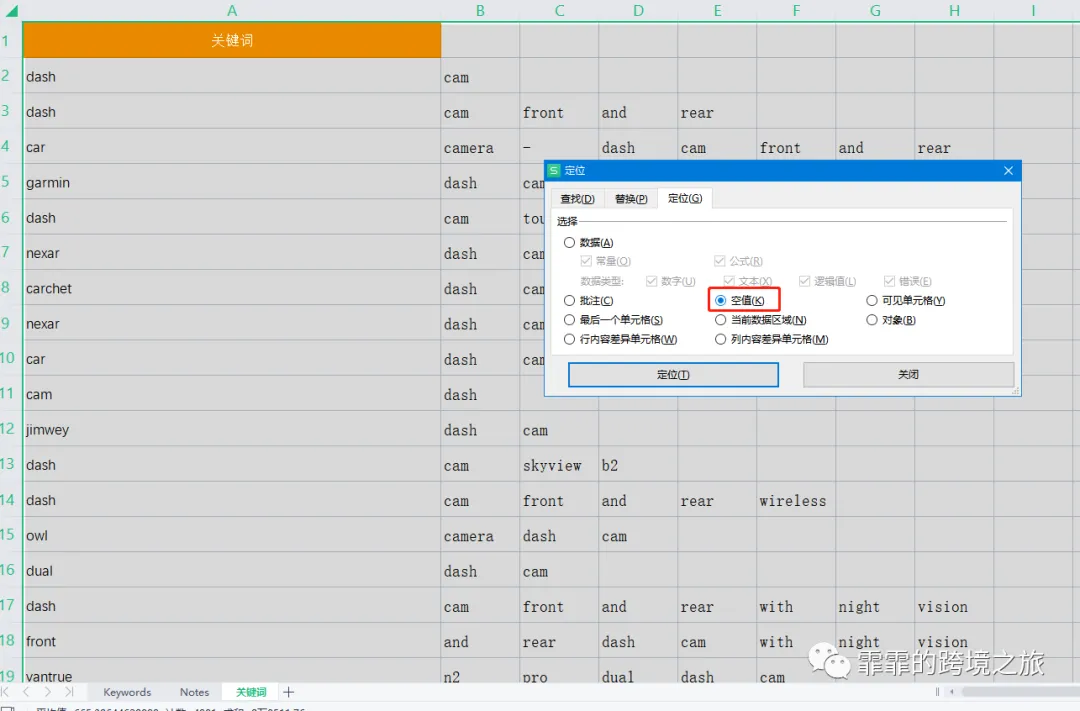Click the cell containing "carchet"
This screenshot has width=1080, height=711.
tap(232, 288)
